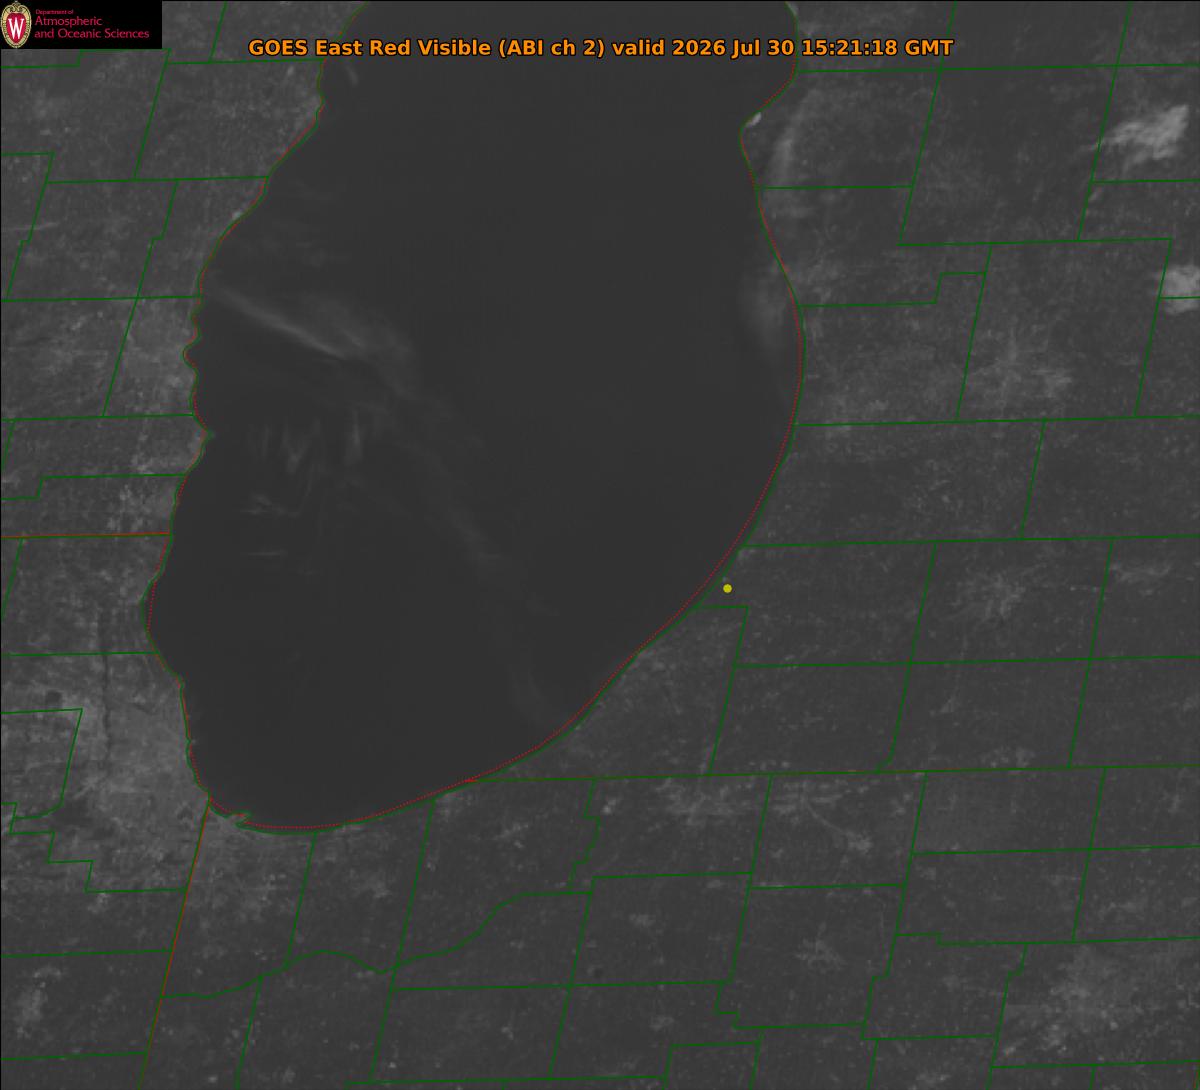Viewport: 1200px width, 1090px height.
Task: Click the small bright cloud on the image's right edge
Action: (x=1182, y=281)
